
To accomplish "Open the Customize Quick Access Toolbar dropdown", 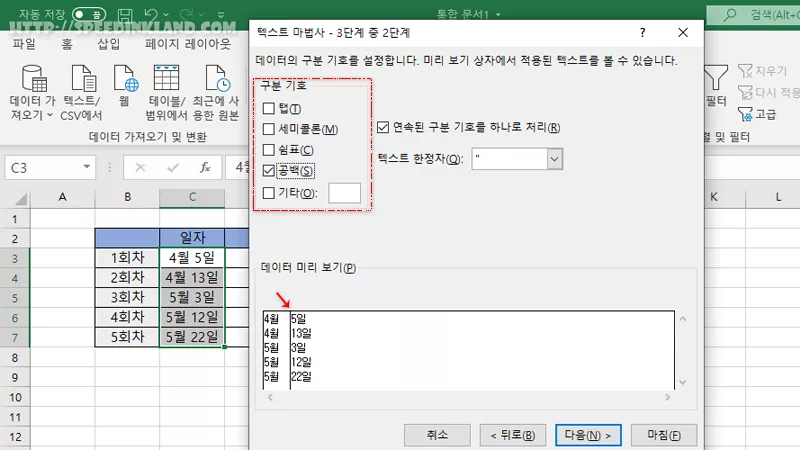I will pyautogui.click(x=221, y=15).
